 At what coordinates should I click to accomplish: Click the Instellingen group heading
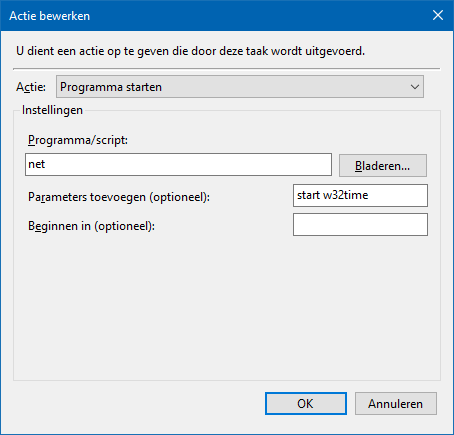tap(52, 110)
